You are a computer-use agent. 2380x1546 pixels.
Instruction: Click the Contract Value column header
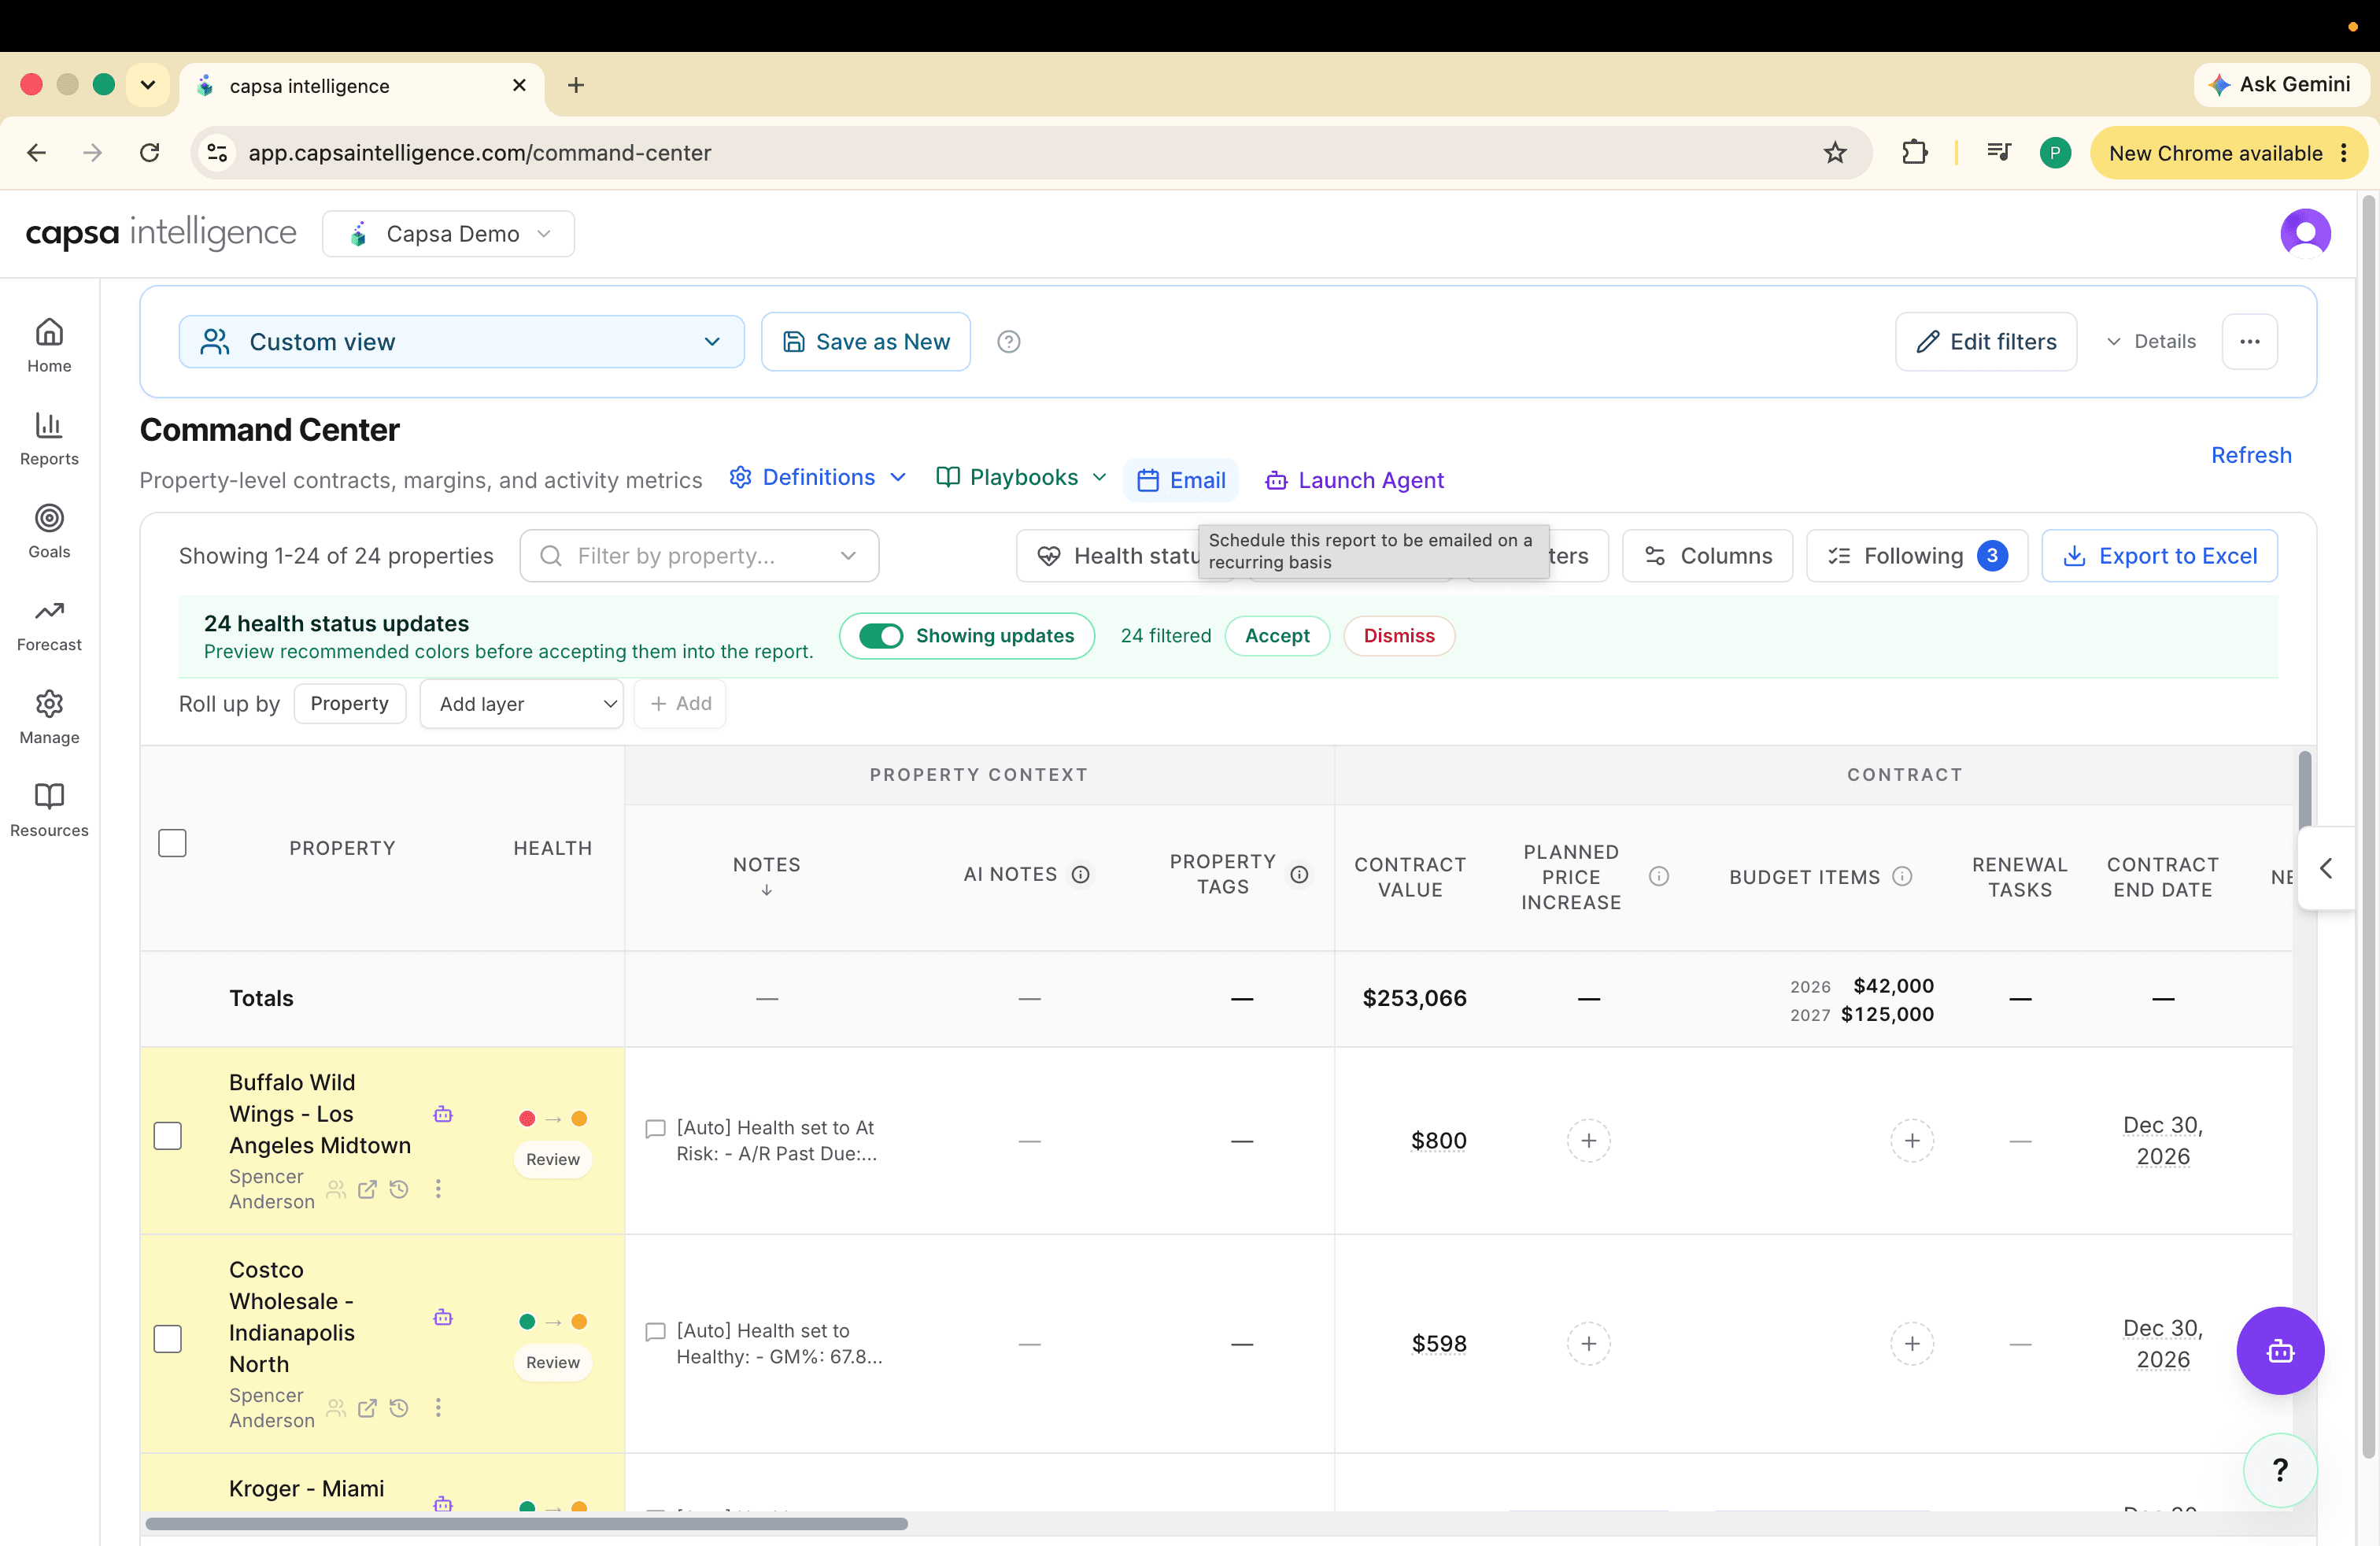1410,877
